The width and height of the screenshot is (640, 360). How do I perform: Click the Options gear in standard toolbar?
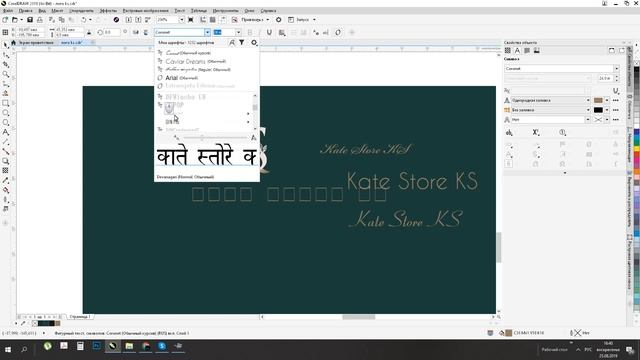click(278, 20)
